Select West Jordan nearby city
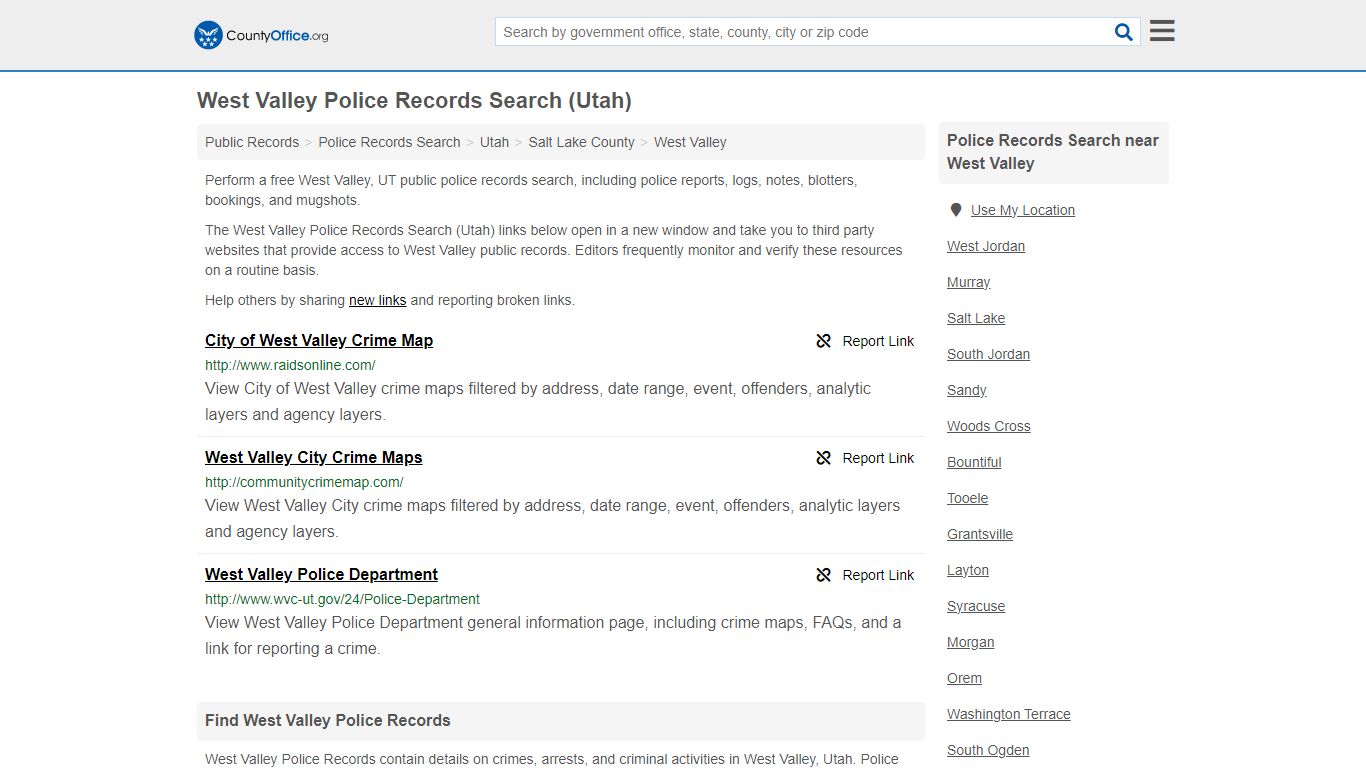The image size is (1366, 768). click(986, 246)
